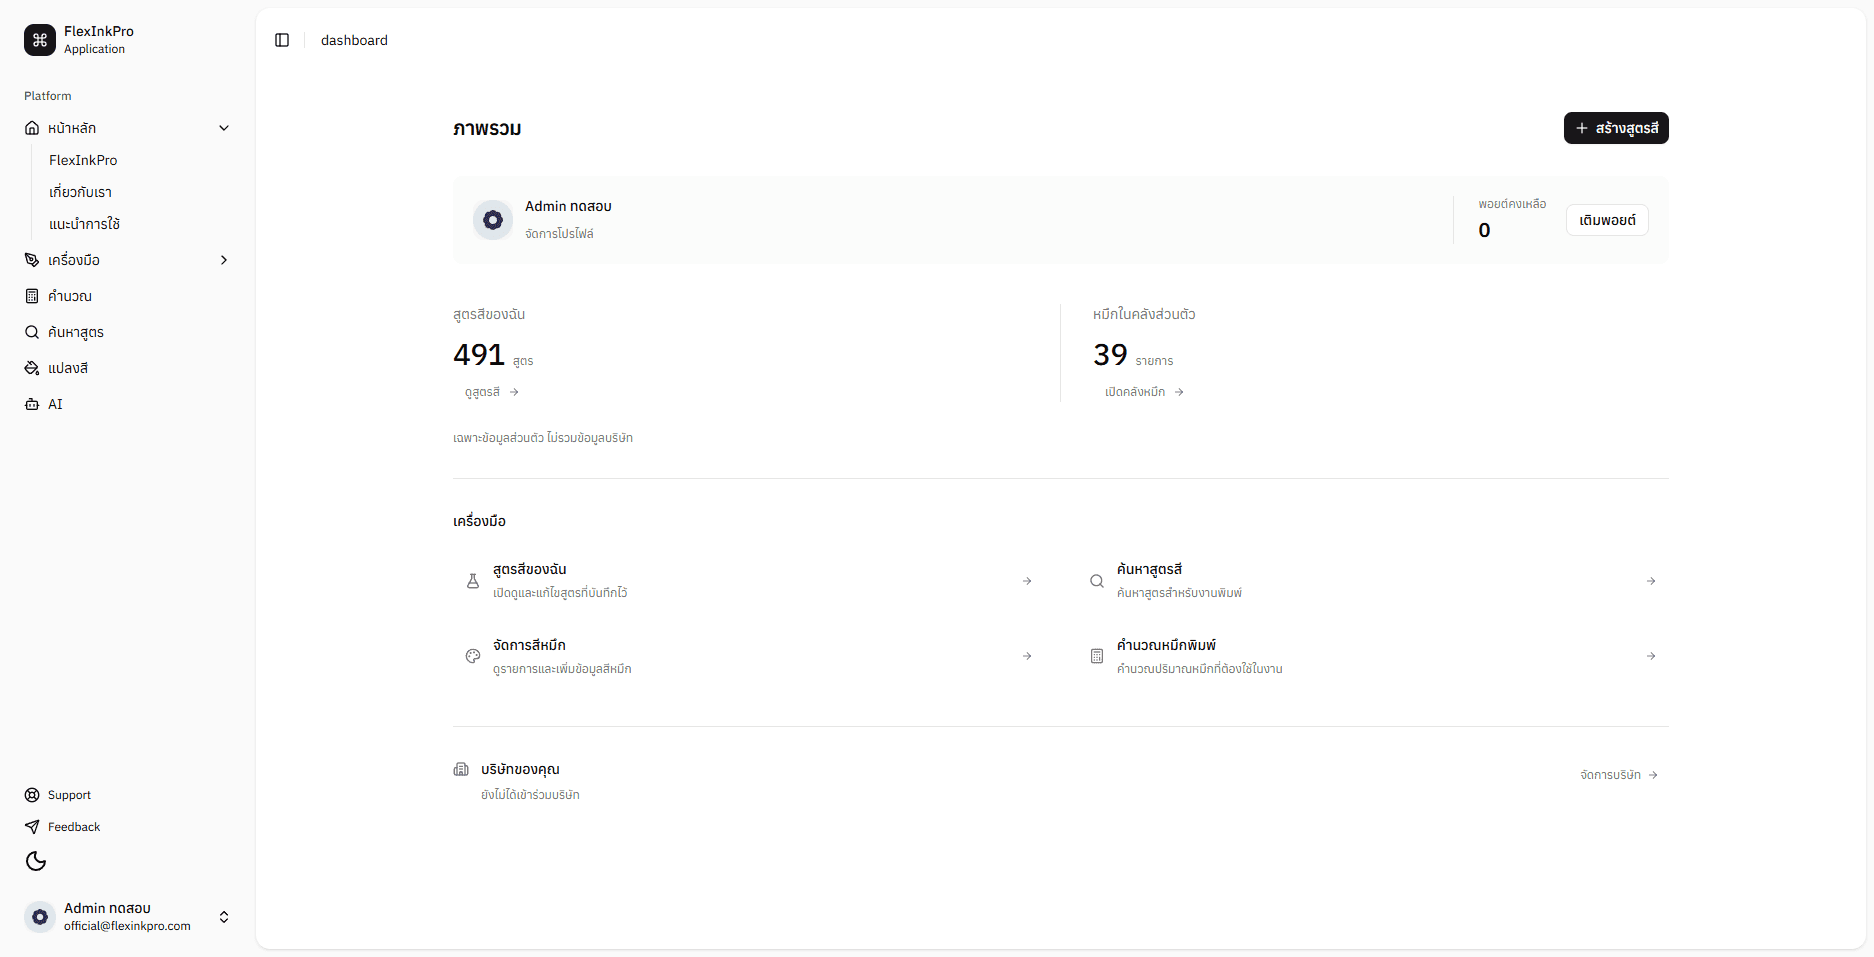The width and height of the screenshot is (1874, 957).
Task: Click the จัดการโปรไฟล์ profile link
Action: tap(559, 234)
